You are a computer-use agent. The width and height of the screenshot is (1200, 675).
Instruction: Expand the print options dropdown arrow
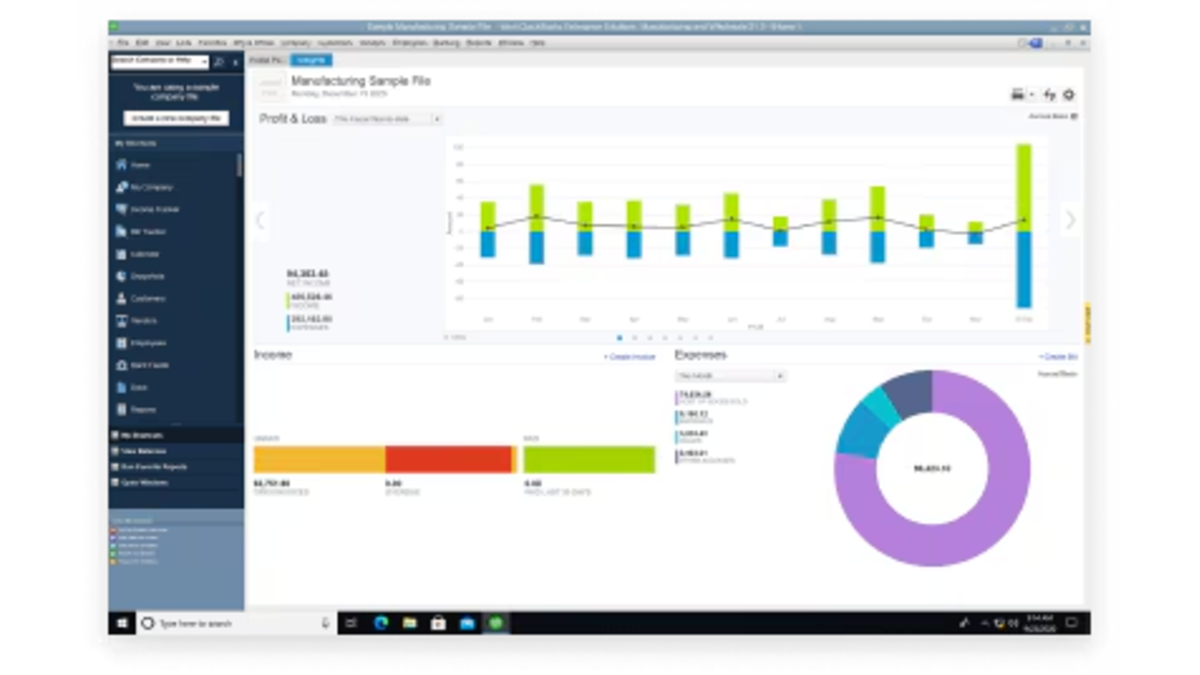coord(1031,96)
